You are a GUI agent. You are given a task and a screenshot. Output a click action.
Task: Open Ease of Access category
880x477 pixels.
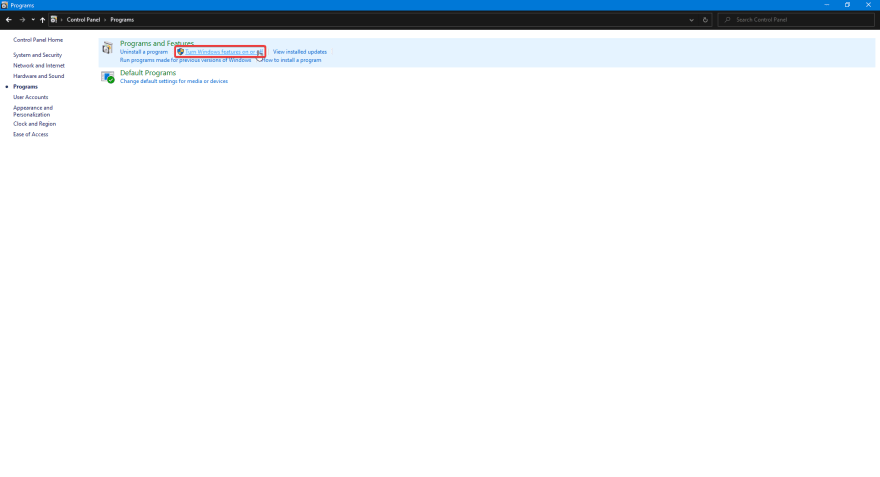[30, 134]
